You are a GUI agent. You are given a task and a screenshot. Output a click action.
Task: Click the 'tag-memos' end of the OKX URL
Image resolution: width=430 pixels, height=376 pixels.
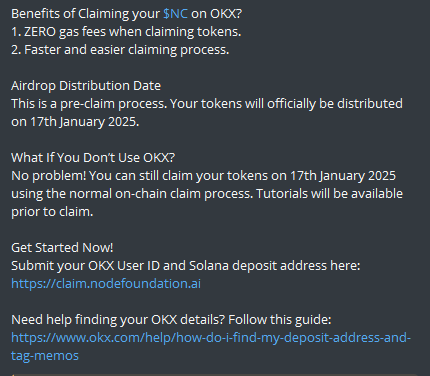45,356
